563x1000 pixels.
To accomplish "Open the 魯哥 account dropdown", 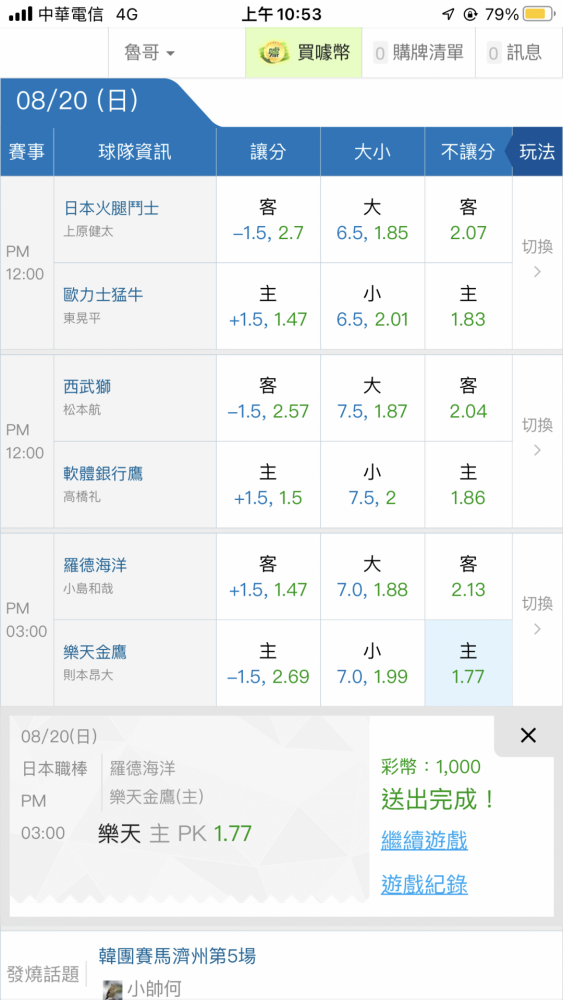I will [150, 52].
